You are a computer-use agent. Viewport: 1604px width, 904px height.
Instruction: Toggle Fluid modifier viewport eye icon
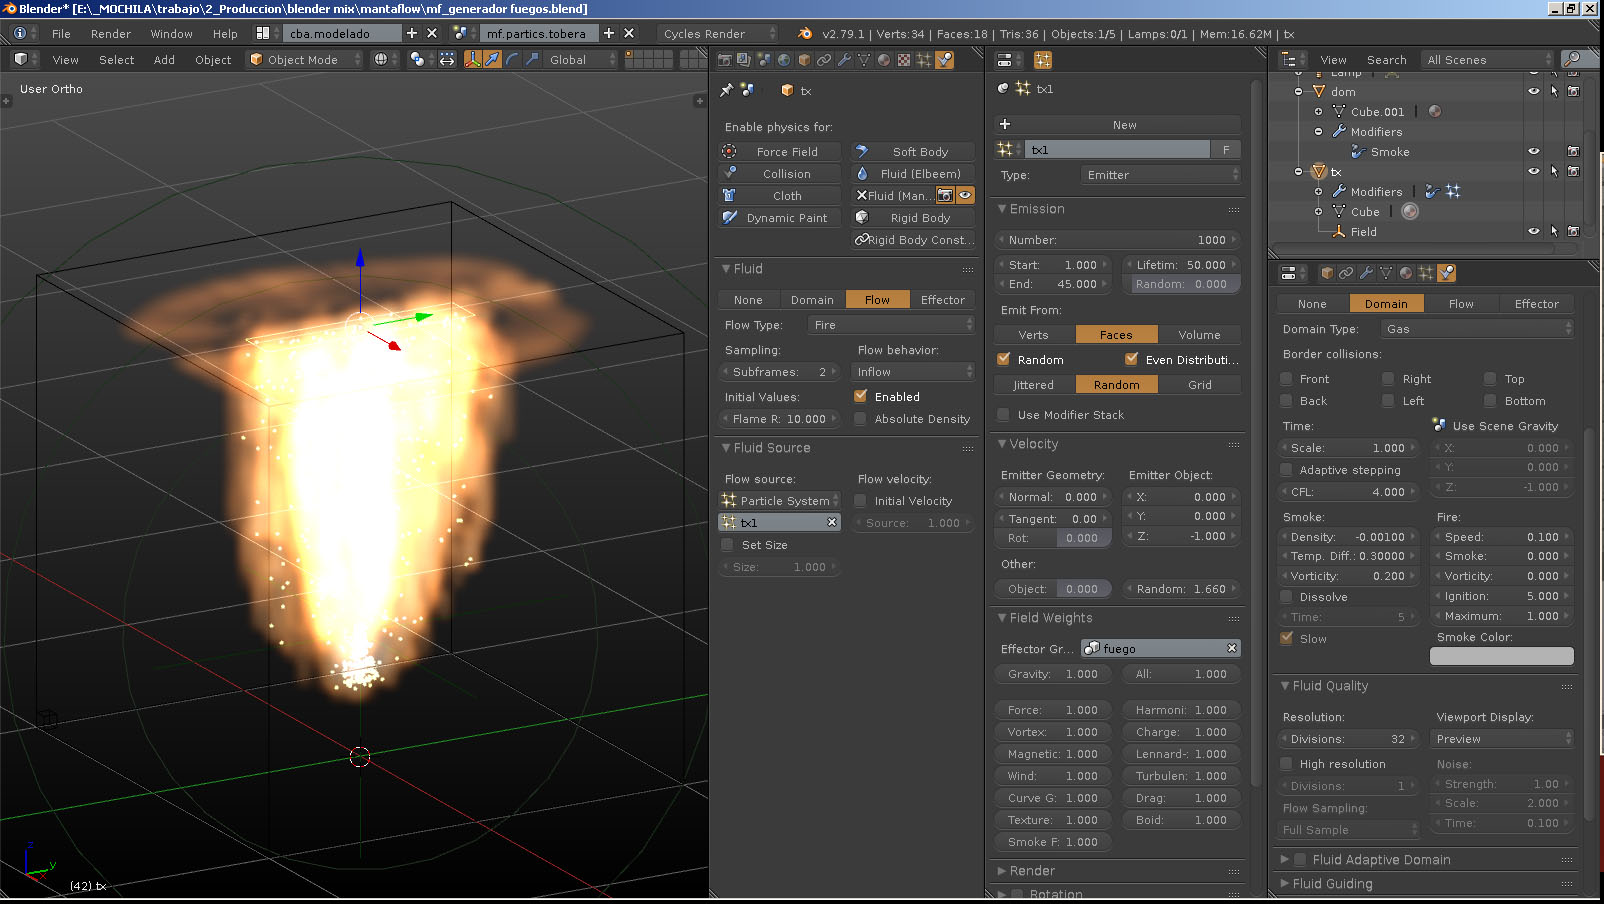(x=965, y=196)
